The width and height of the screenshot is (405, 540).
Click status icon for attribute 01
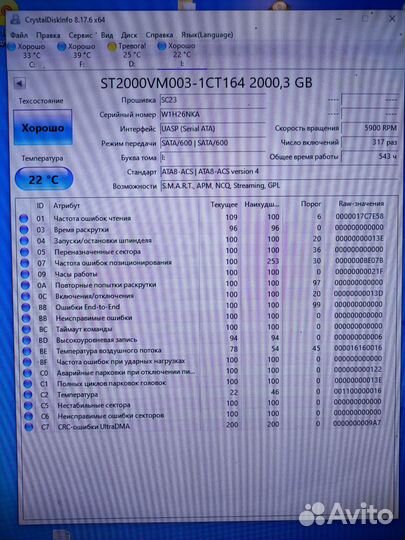(23, 218)
